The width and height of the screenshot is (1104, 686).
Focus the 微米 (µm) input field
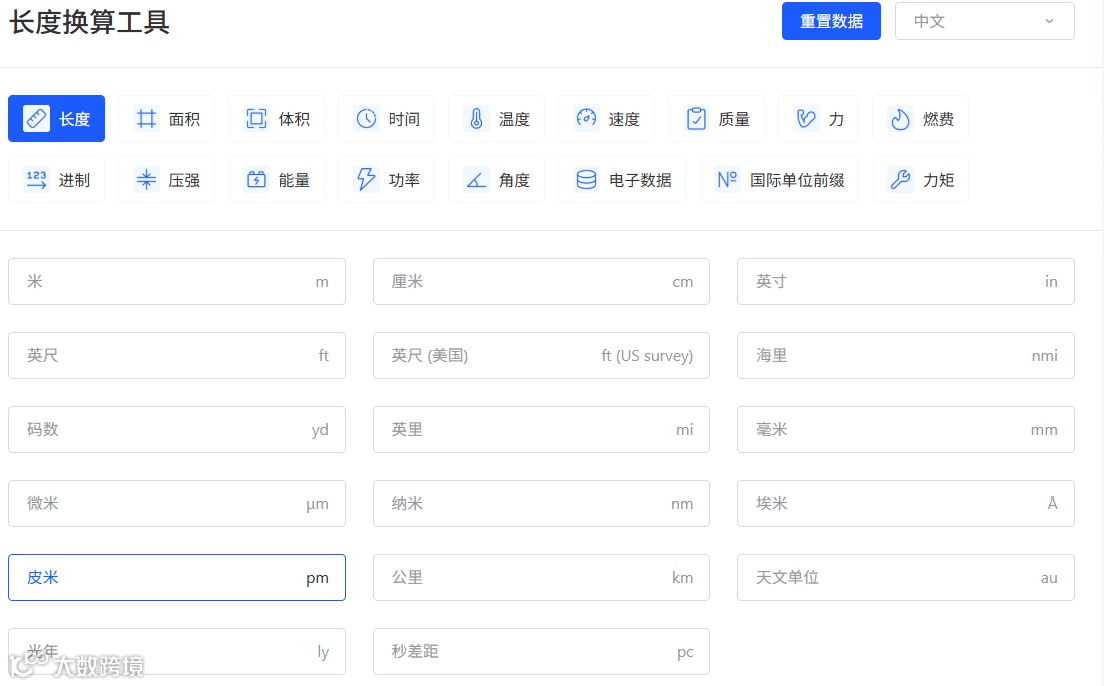tap(177, 504)
